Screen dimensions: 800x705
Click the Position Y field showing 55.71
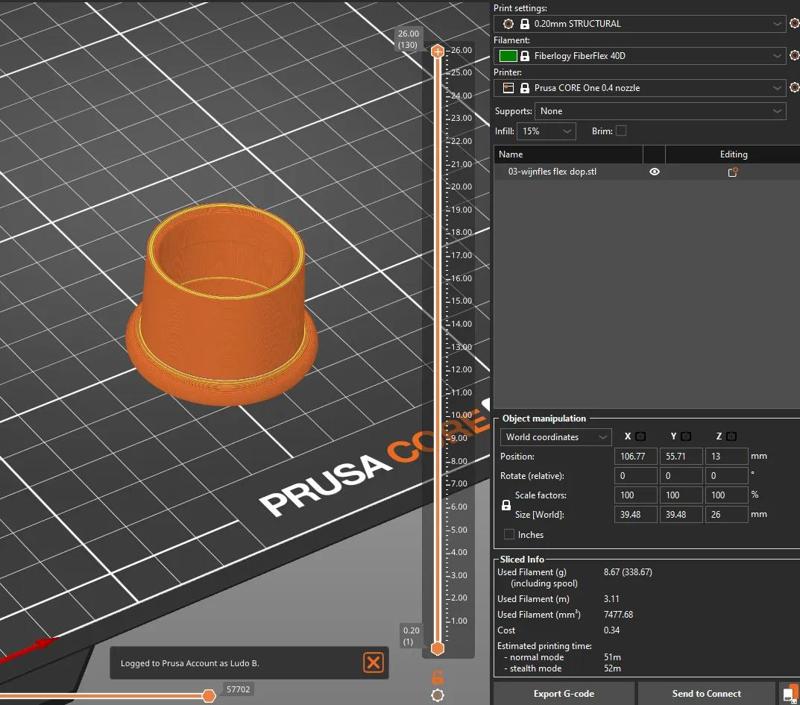pos(681,456)
